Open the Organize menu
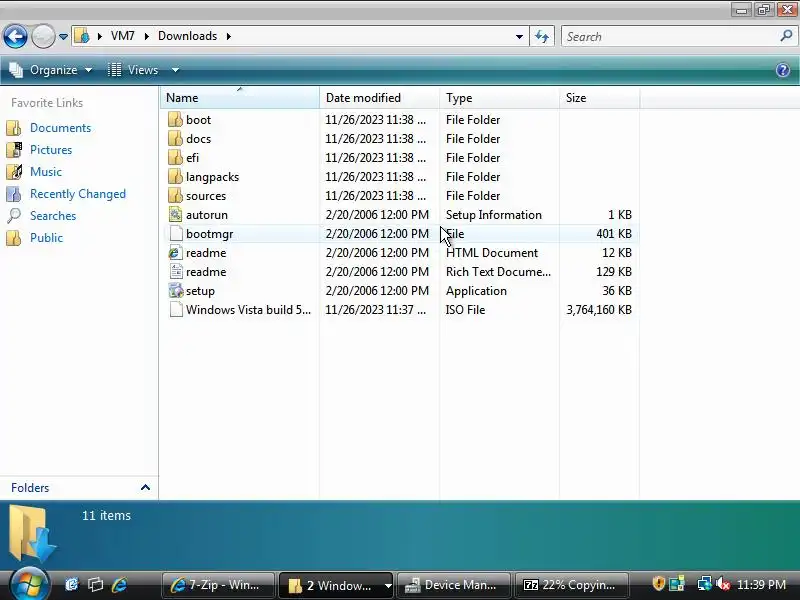The image size is (800, 600). pos(51,70)
